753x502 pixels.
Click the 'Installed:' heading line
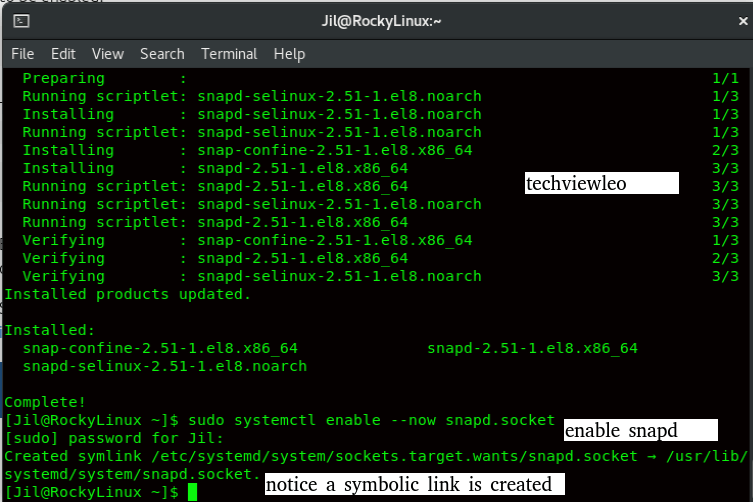[50, 330]
